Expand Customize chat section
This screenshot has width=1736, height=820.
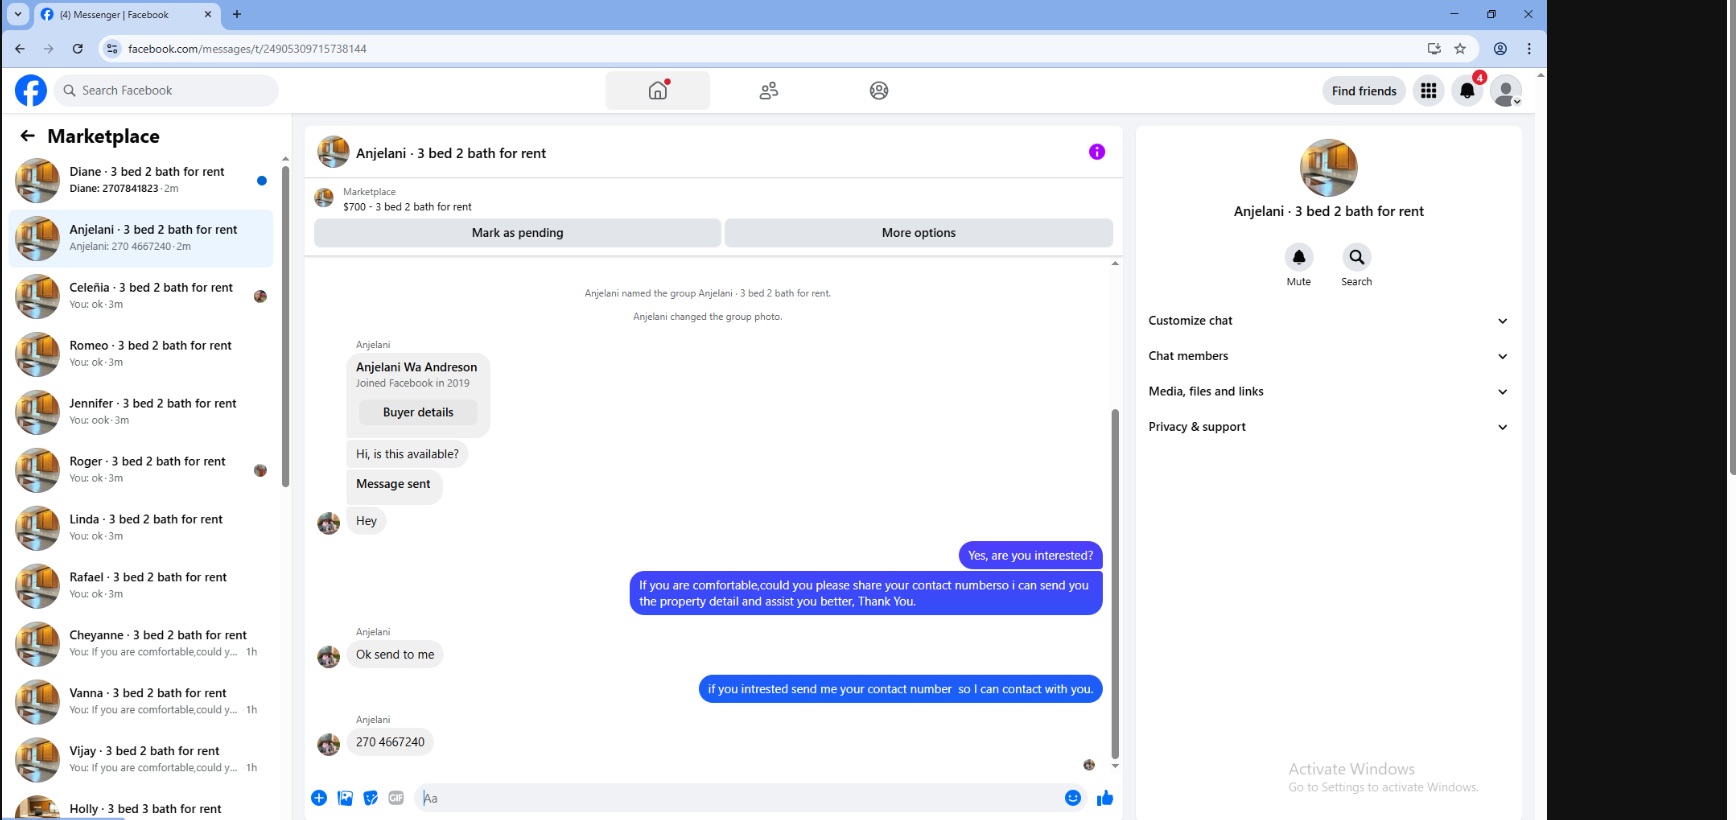tap(1328, 321)
